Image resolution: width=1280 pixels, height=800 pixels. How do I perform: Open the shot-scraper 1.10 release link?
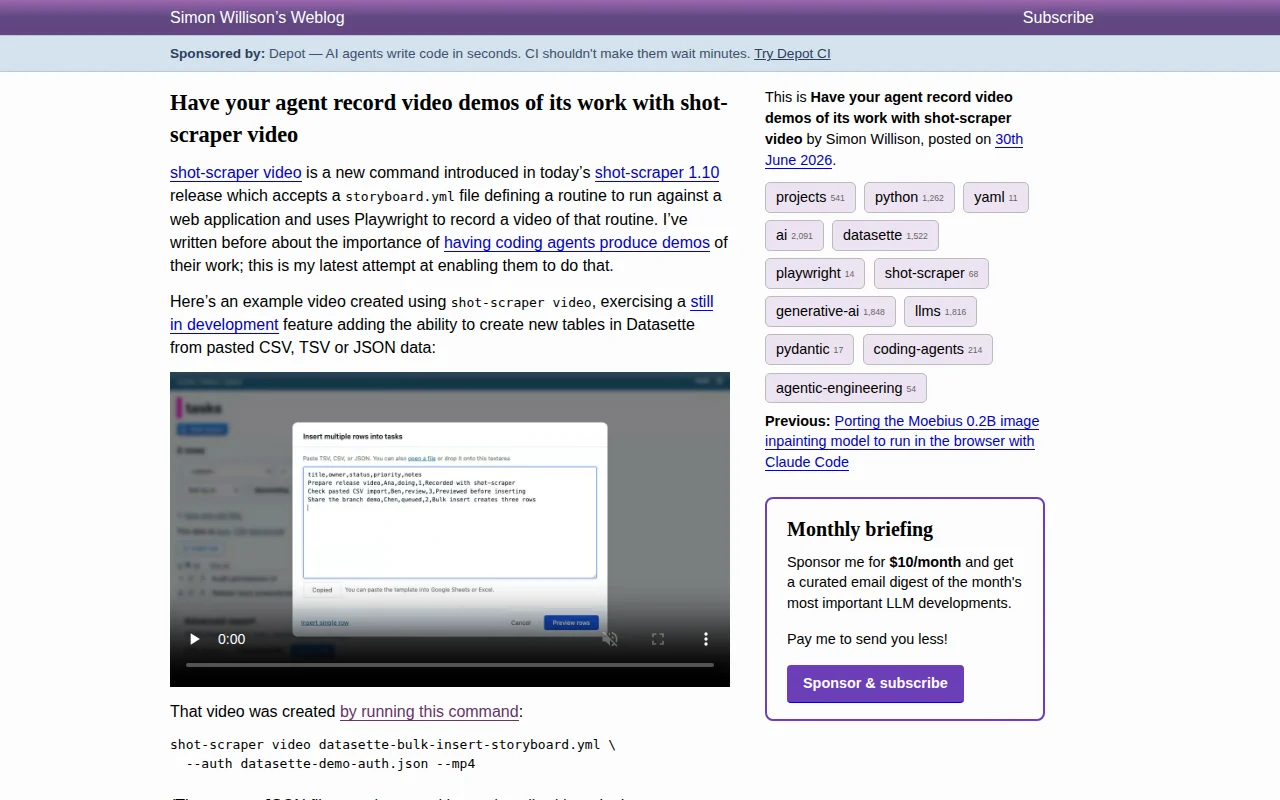click(657, 172)
